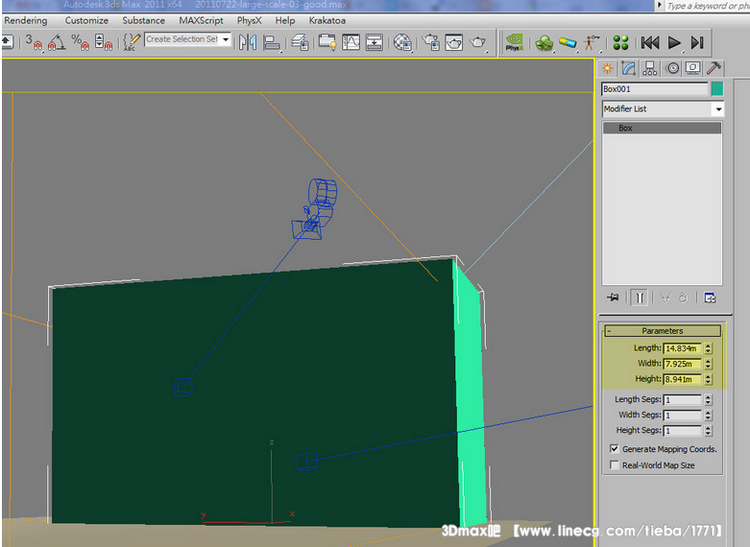Adjust the Width Segs spinner

point(708,415)
